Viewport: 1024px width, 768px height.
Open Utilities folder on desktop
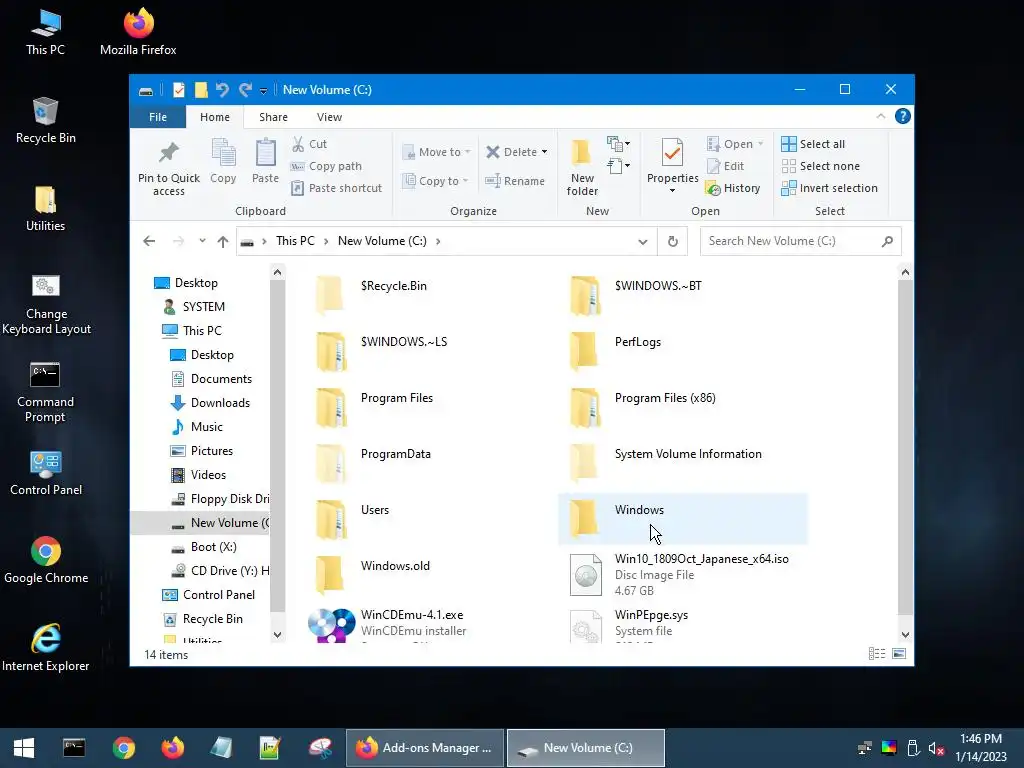point(45,208)
